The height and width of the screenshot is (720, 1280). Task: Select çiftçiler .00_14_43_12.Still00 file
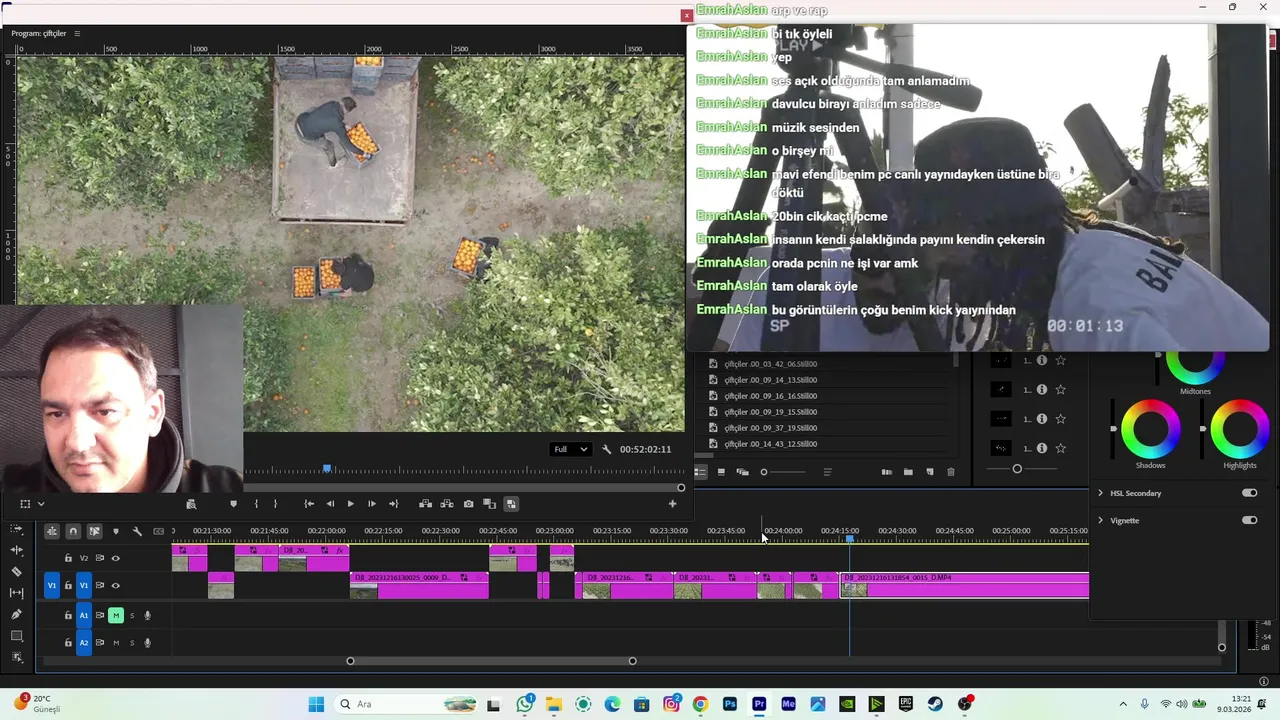click(x=770, y=444)
